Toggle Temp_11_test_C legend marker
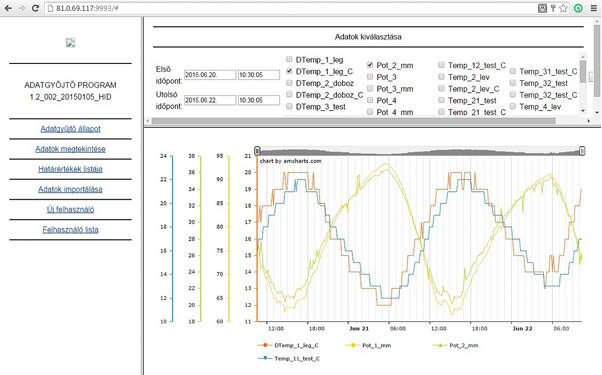The image size is (602, 375). (x=264, y=358)
